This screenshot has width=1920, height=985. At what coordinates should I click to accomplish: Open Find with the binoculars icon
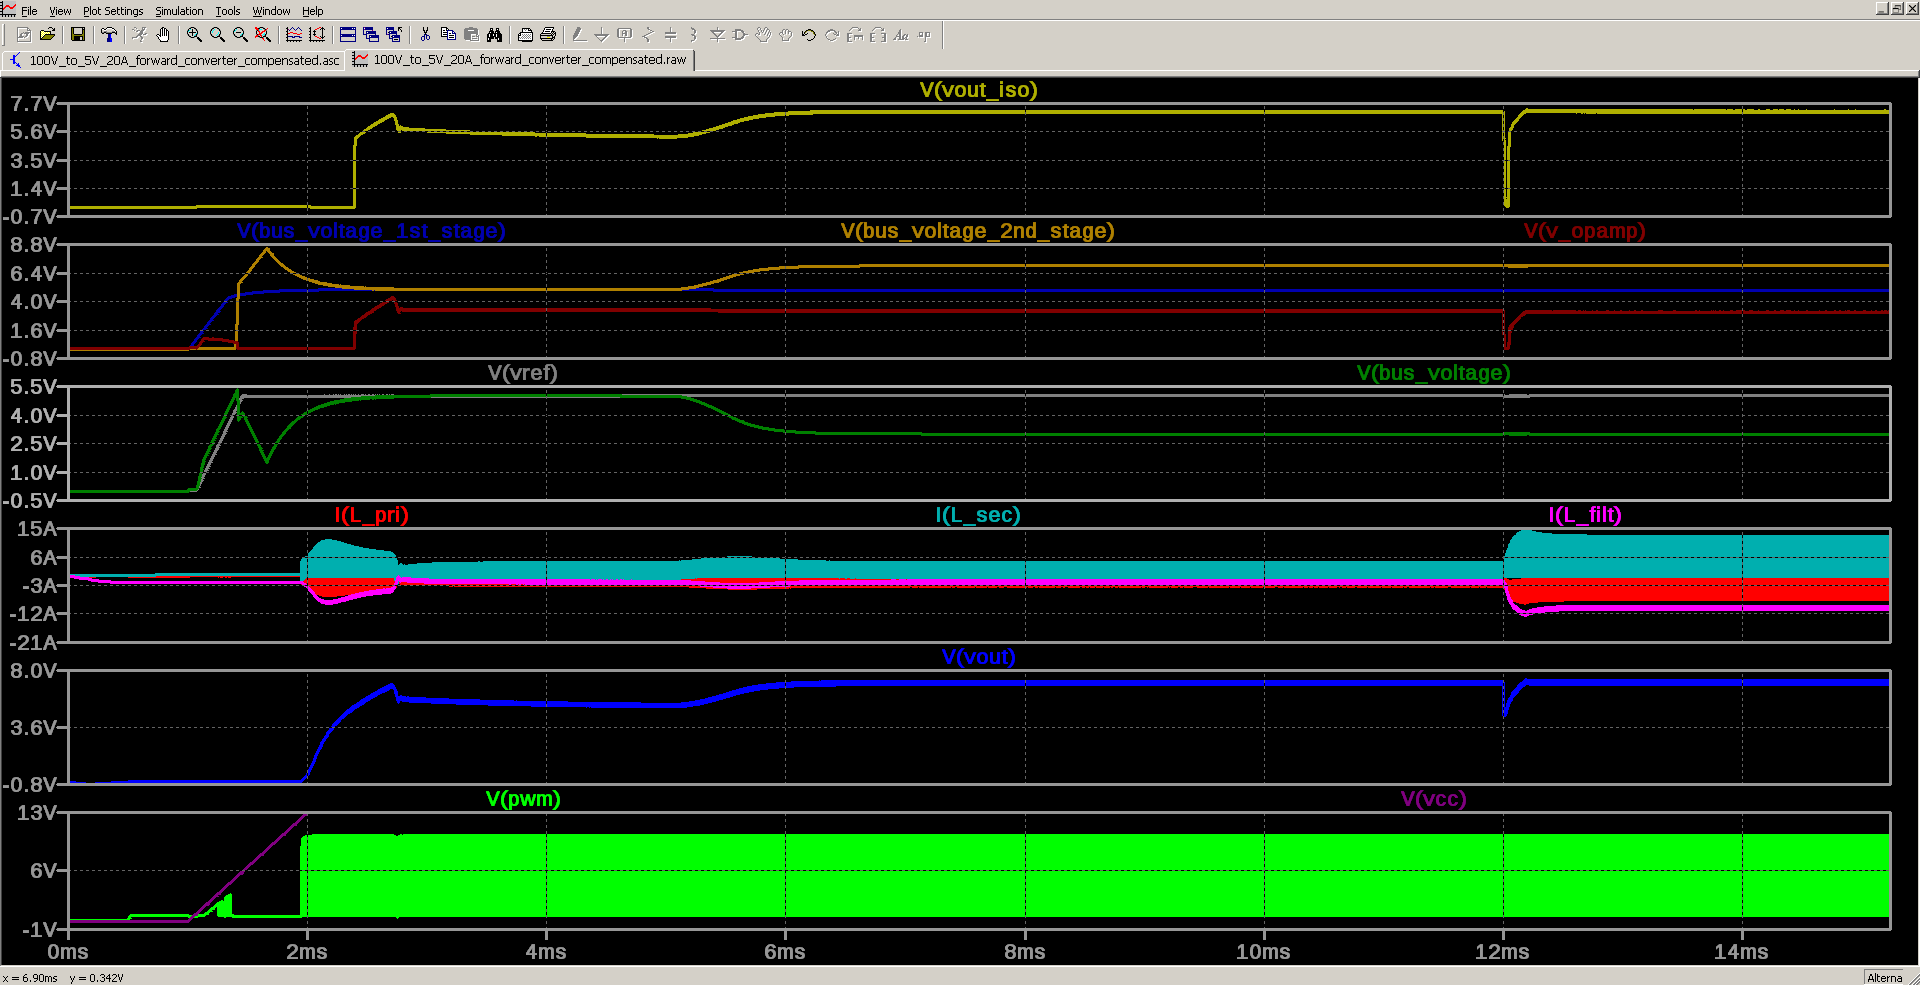(494, 35)
